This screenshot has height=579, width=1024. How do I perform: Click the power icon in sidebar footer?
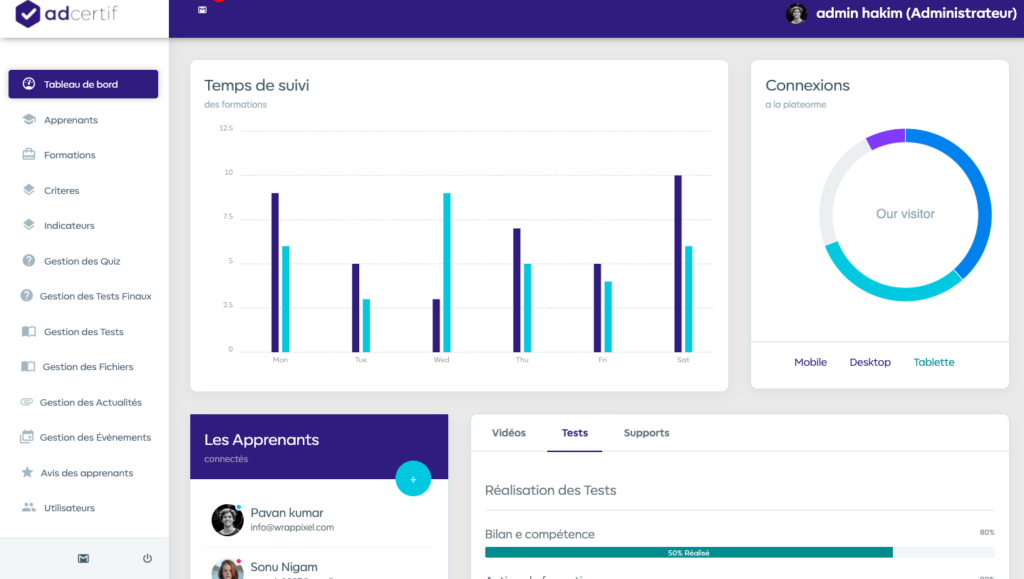[147, 558]
